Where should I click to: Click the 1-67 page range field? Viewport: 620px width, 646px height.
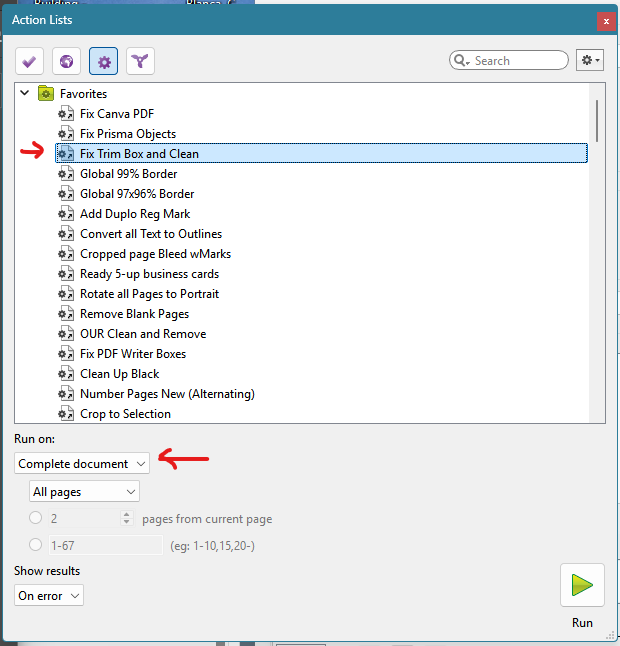[106, 545]
